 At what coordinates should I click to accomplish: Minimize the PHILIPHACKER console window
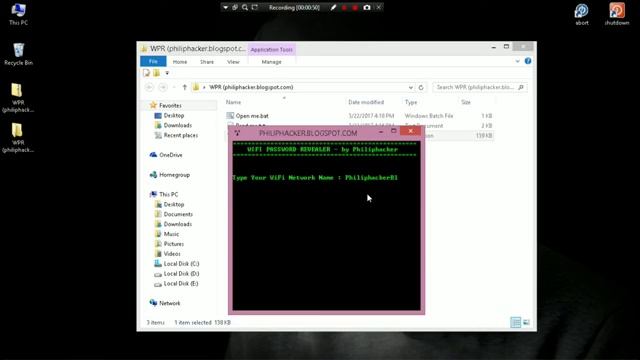click(x=380, y=131)
